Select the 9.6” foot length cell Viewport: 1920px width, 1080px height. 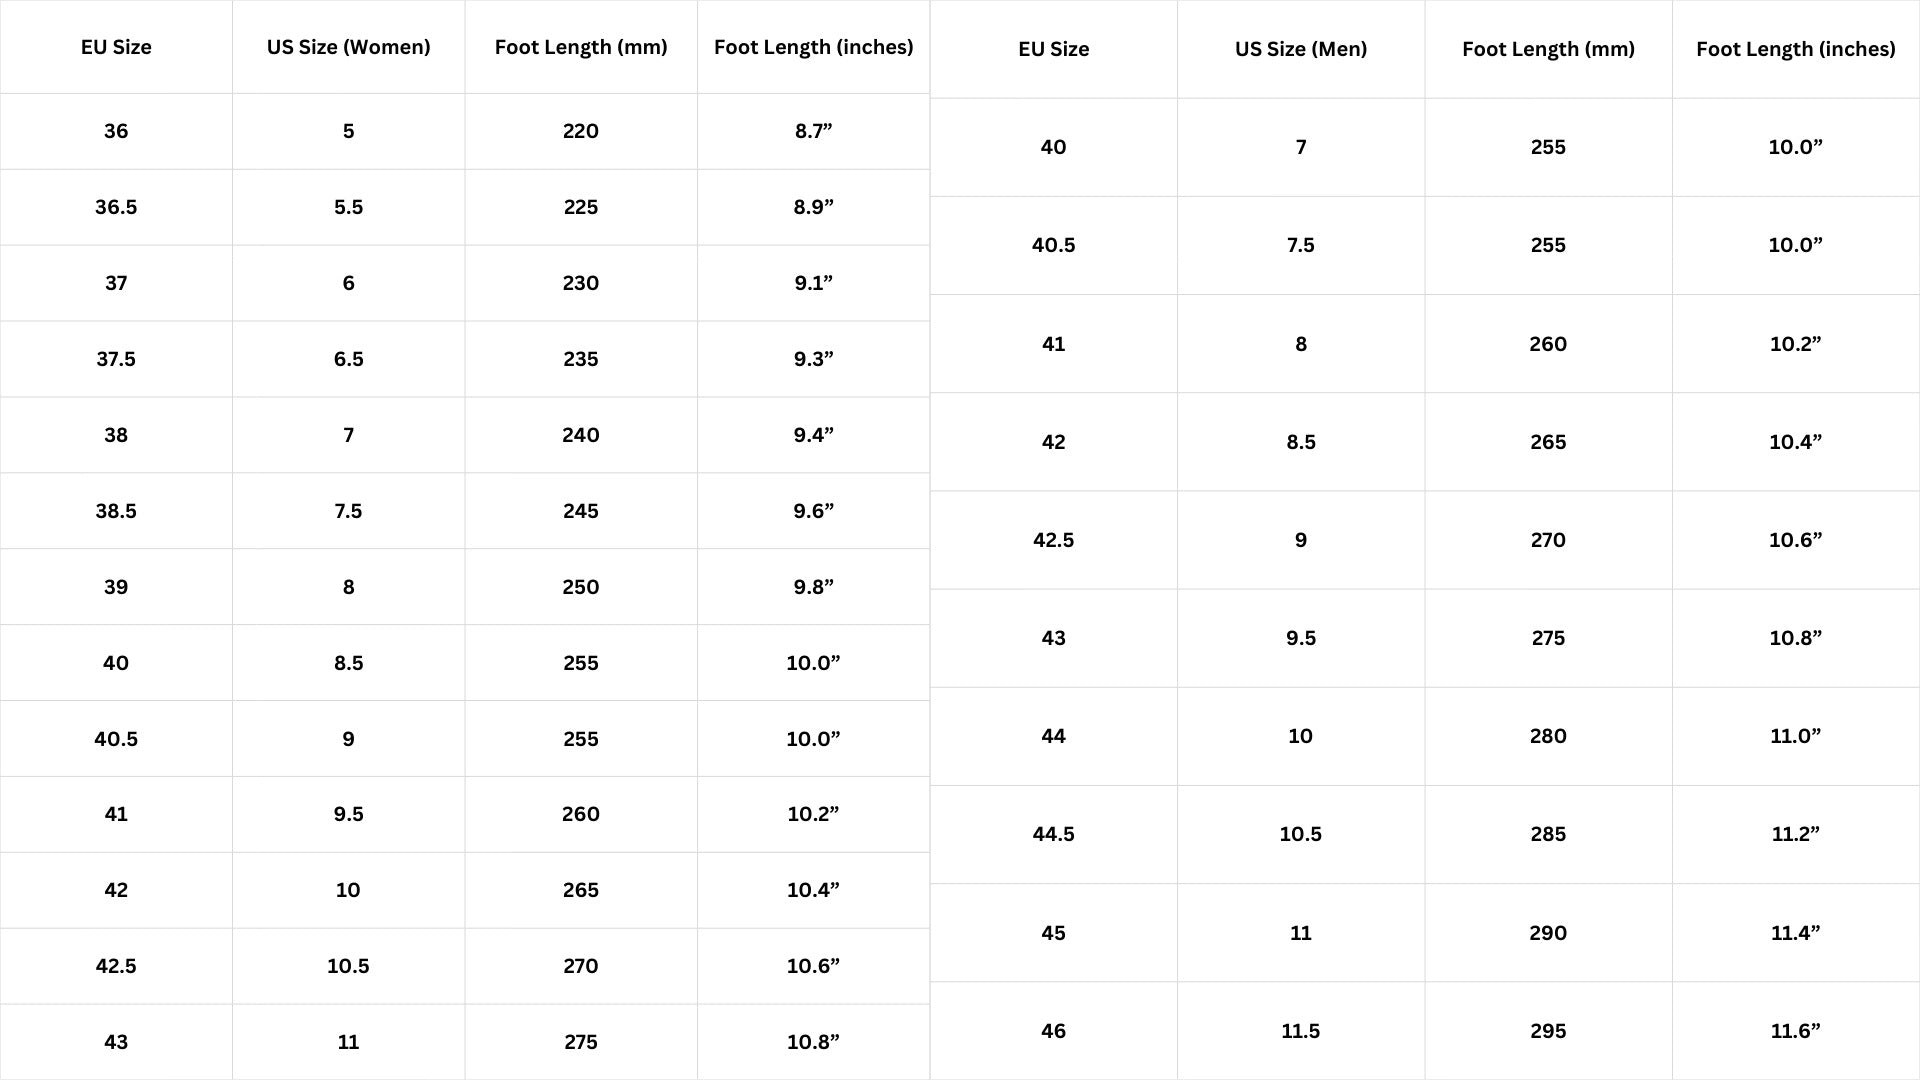pyautogui.click(x=813, y=511)
